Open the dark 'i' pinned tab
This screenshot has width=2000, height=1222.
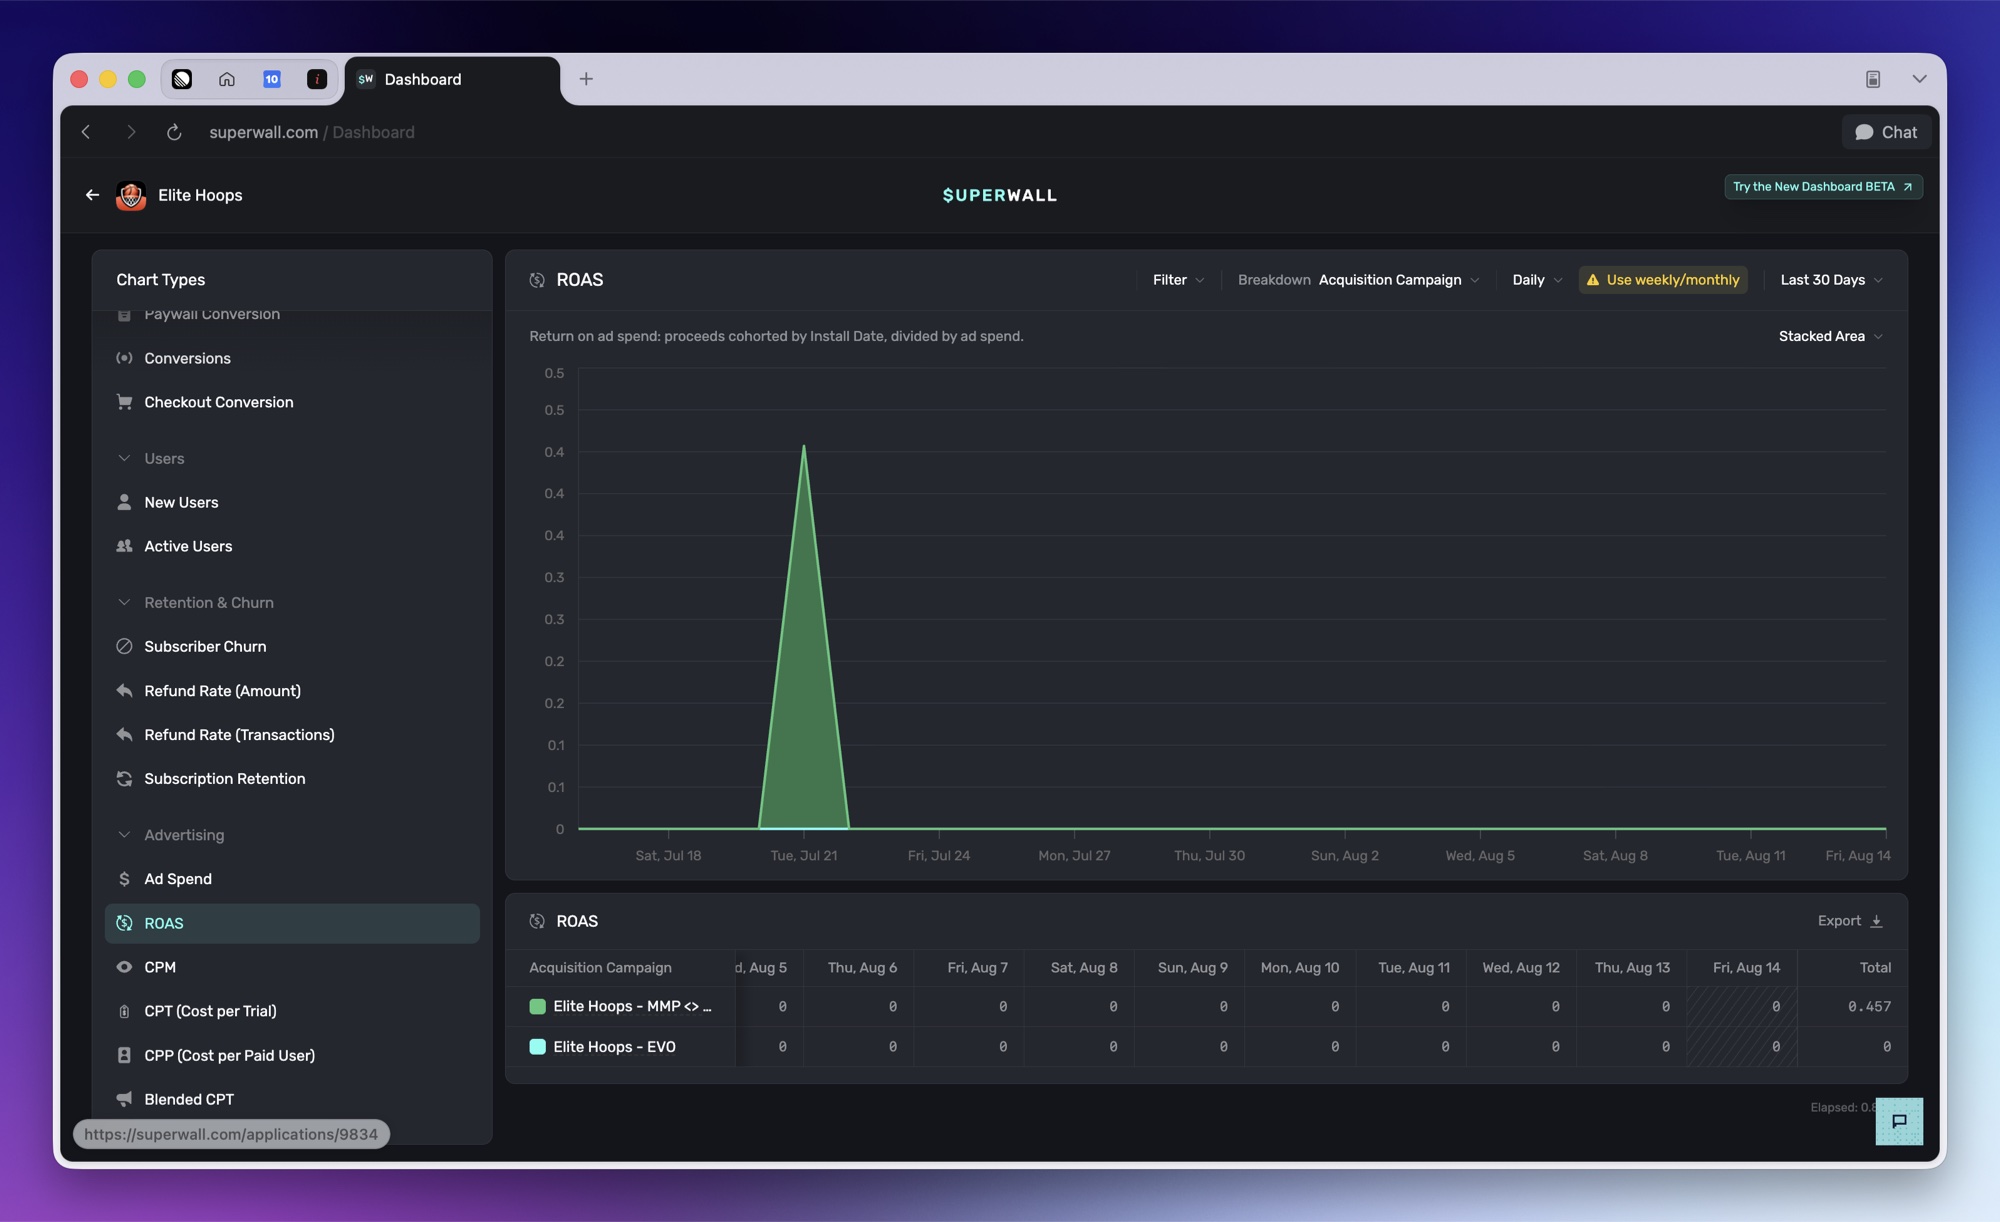click(x=317, y=79)
